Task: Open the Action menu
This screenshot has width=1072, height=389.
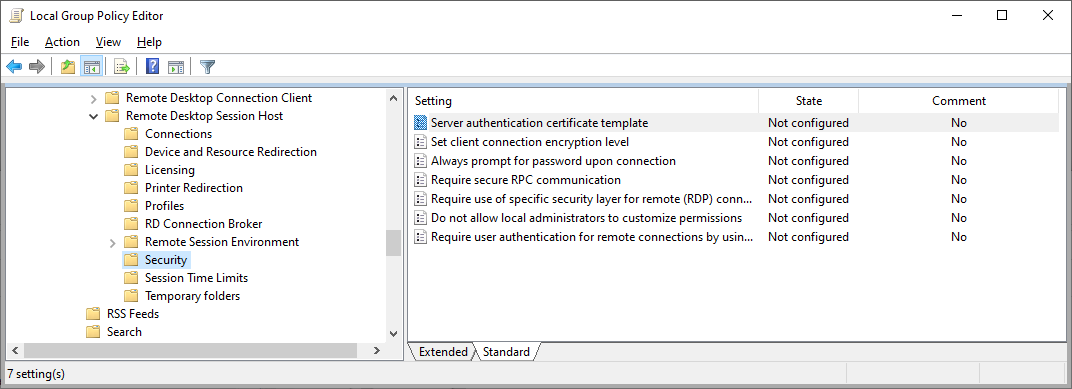Action: tap(62, 42)
